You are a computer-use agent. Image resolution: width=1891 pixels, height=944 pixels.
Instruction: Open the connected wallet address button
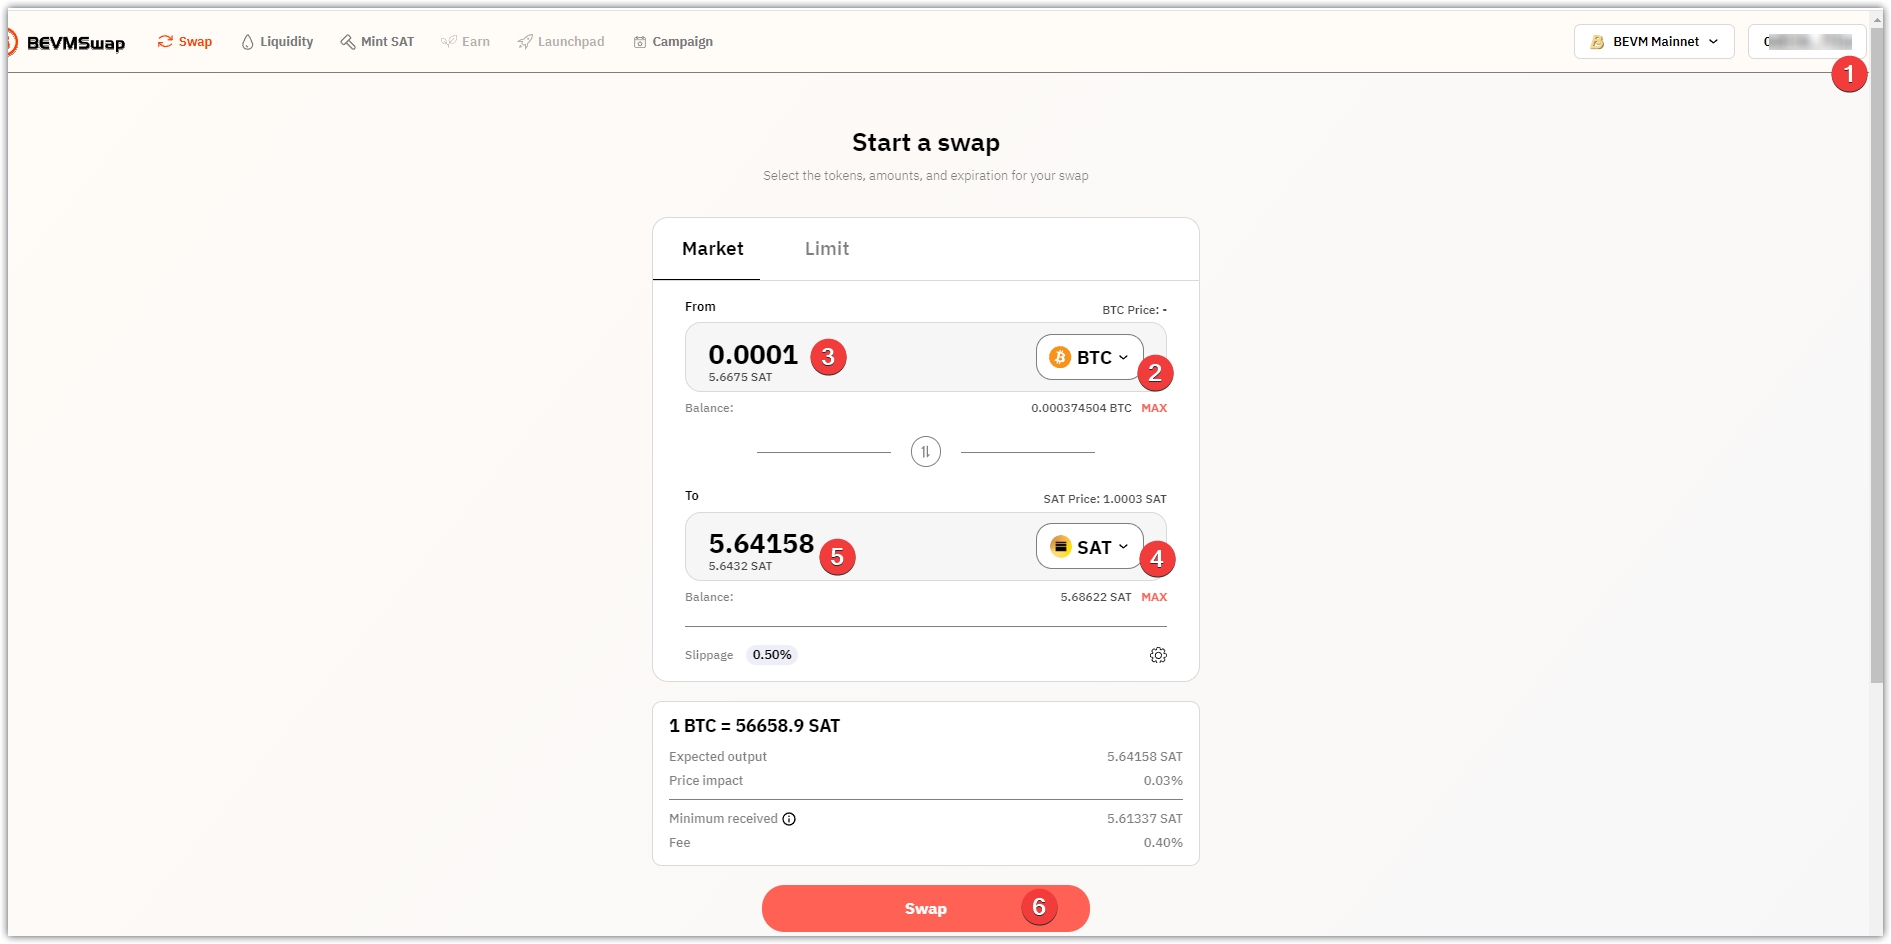[1806, 42]
